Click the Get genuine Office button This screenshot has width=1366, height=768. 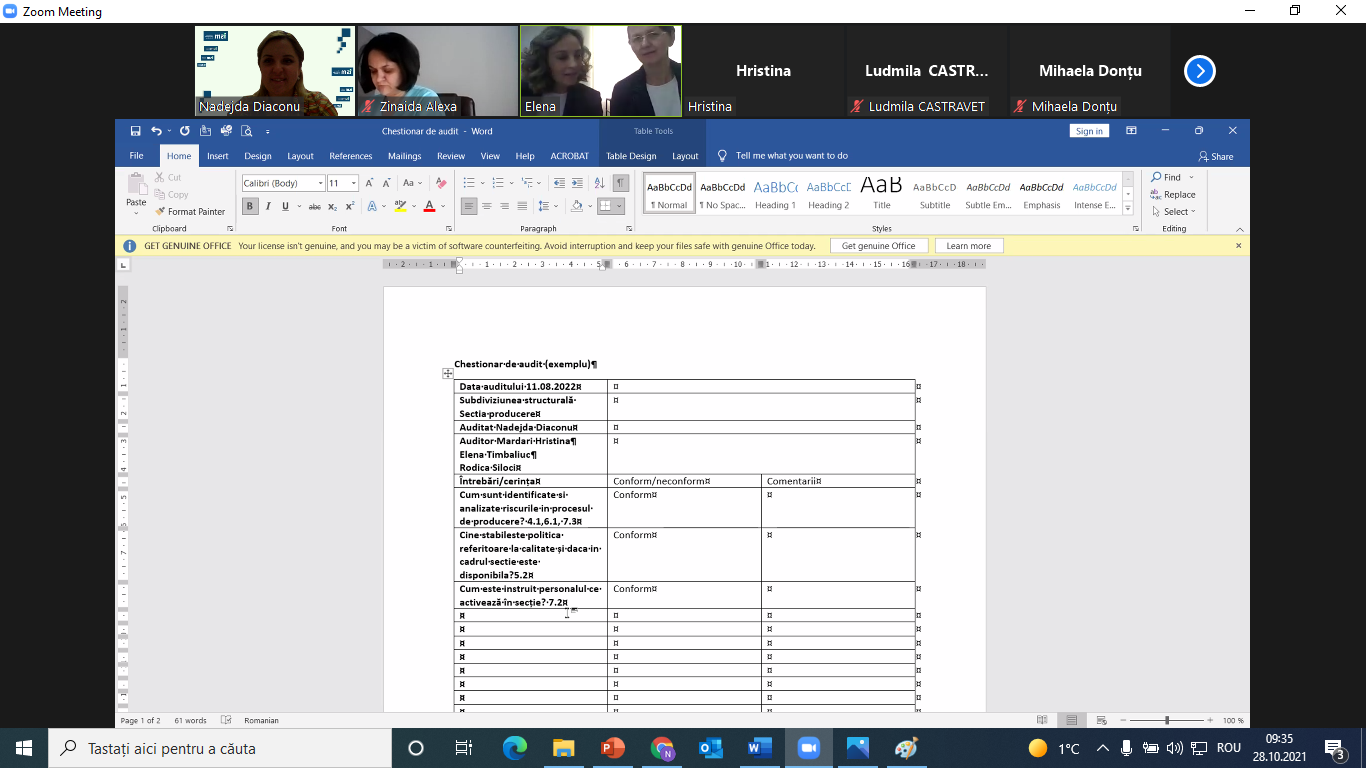[879, 246]
